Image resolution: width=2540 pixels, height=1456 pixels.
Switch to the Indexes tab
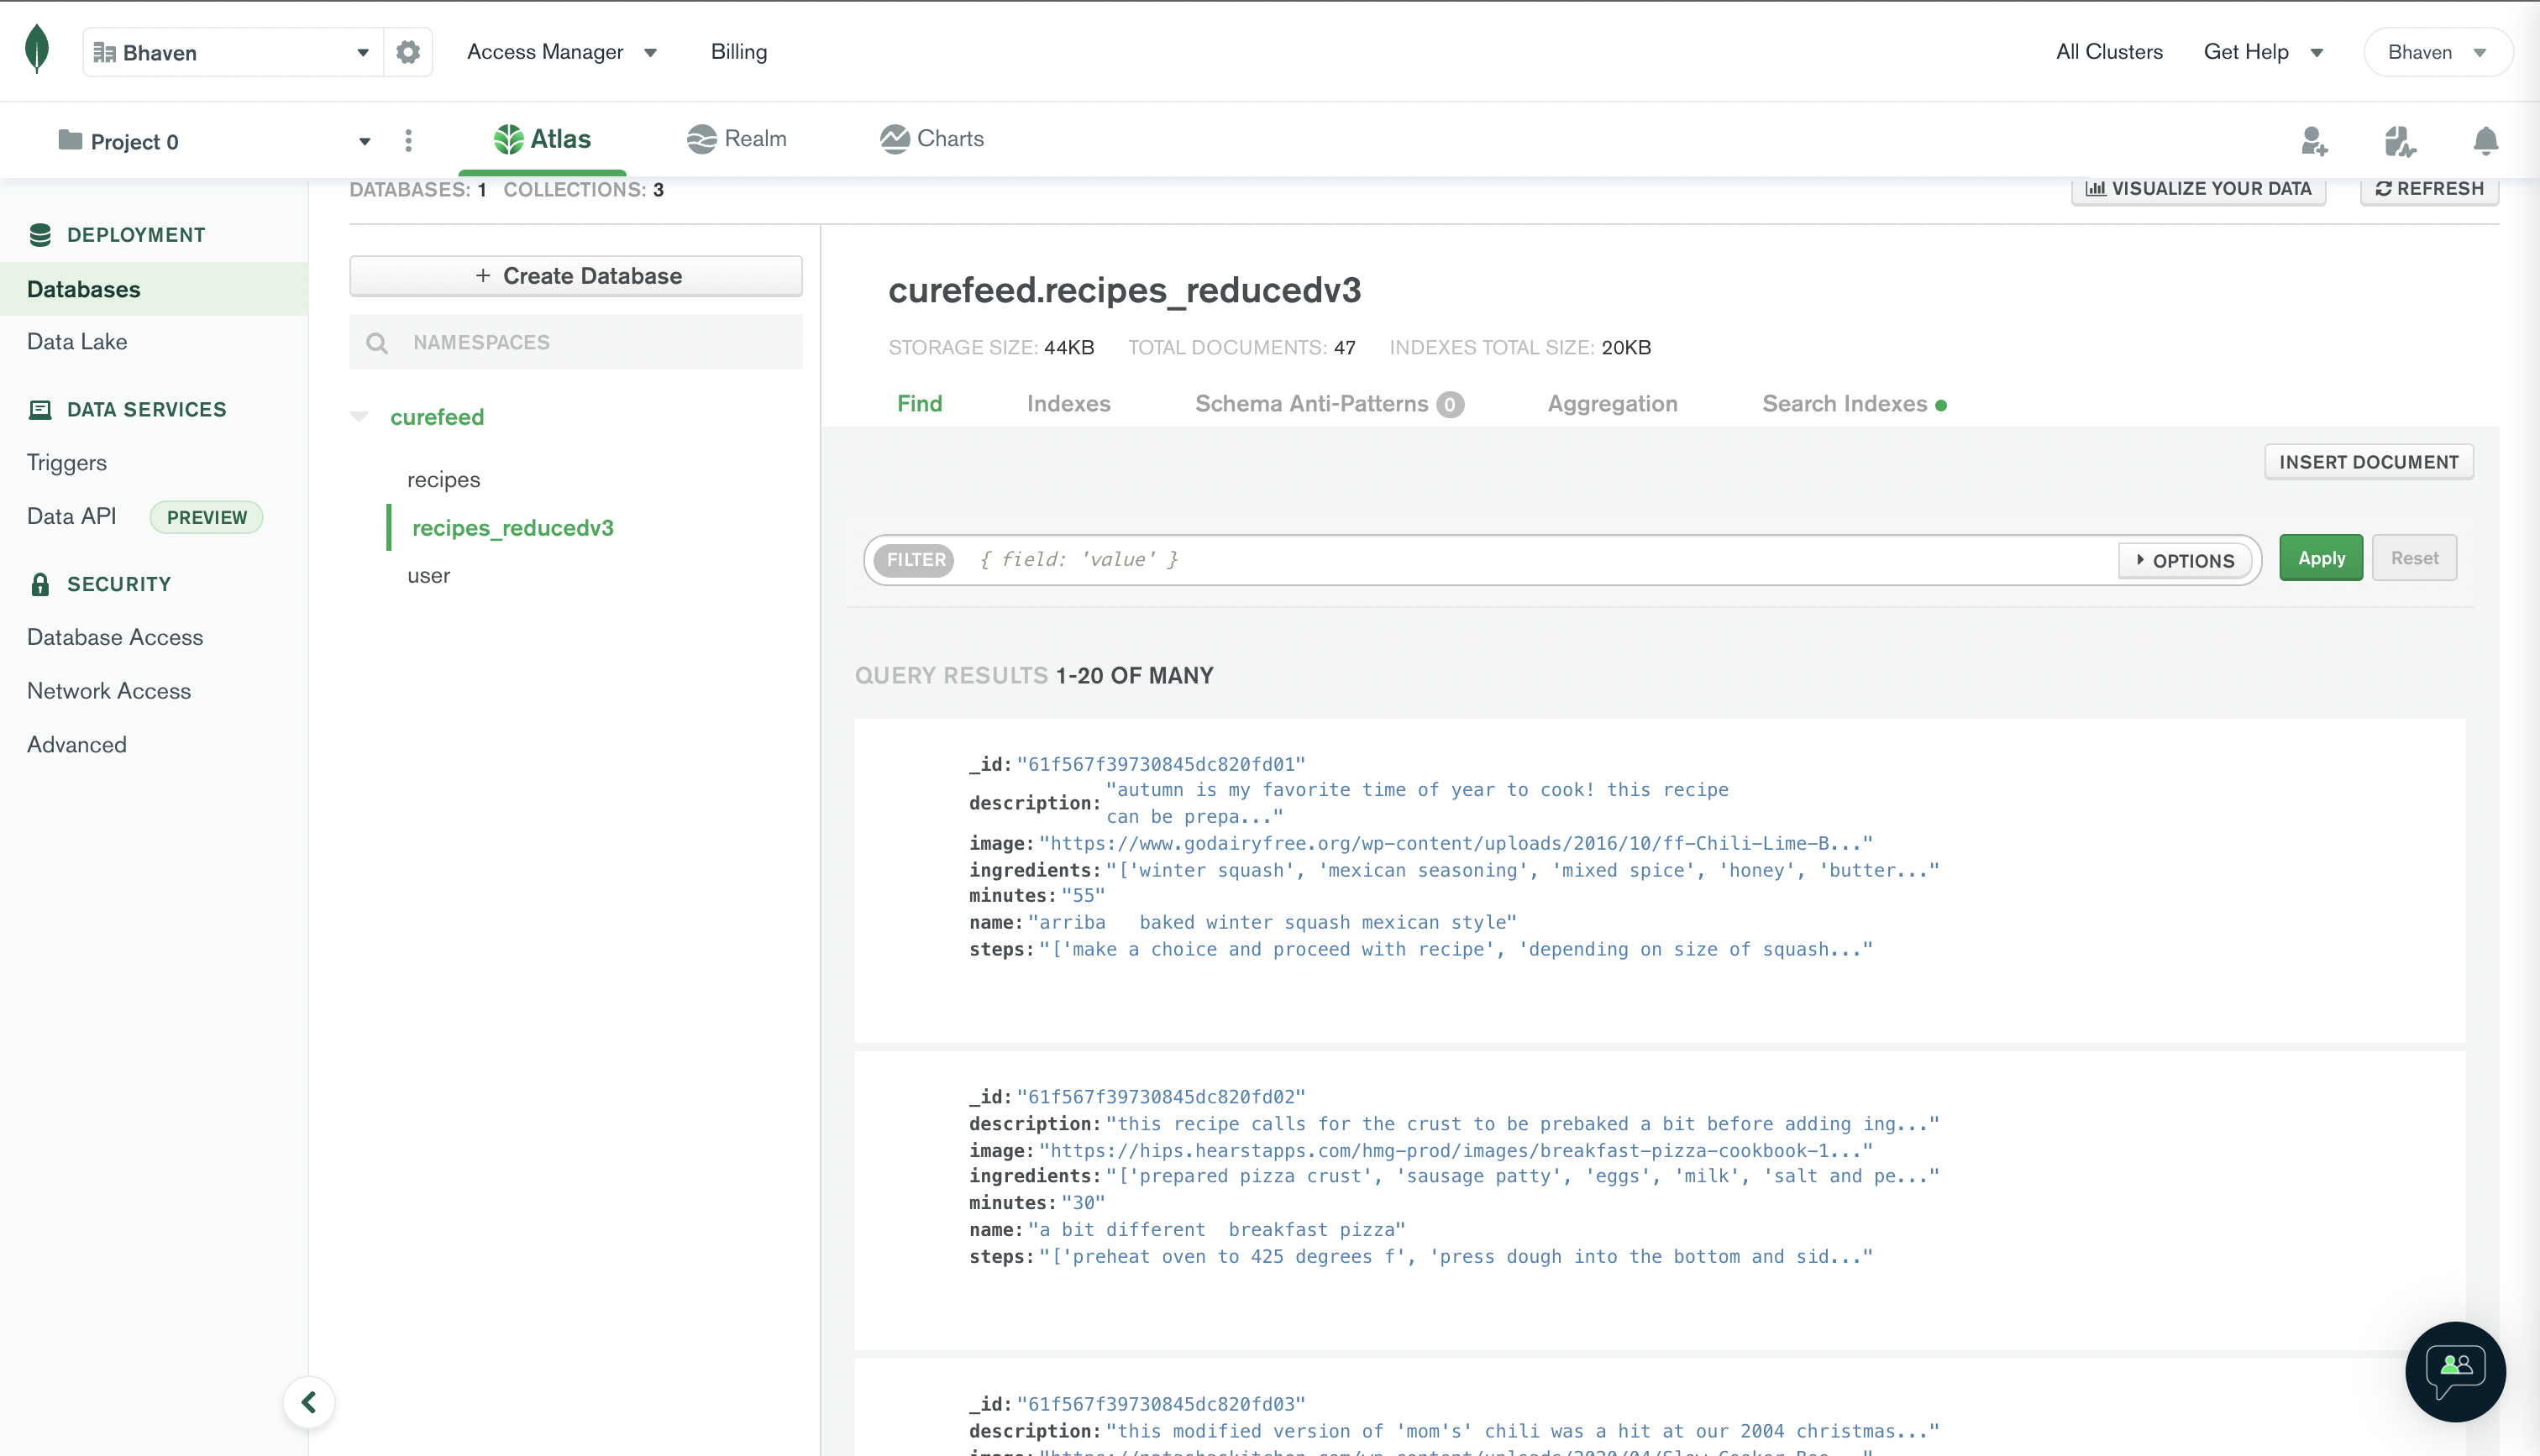1068,403
